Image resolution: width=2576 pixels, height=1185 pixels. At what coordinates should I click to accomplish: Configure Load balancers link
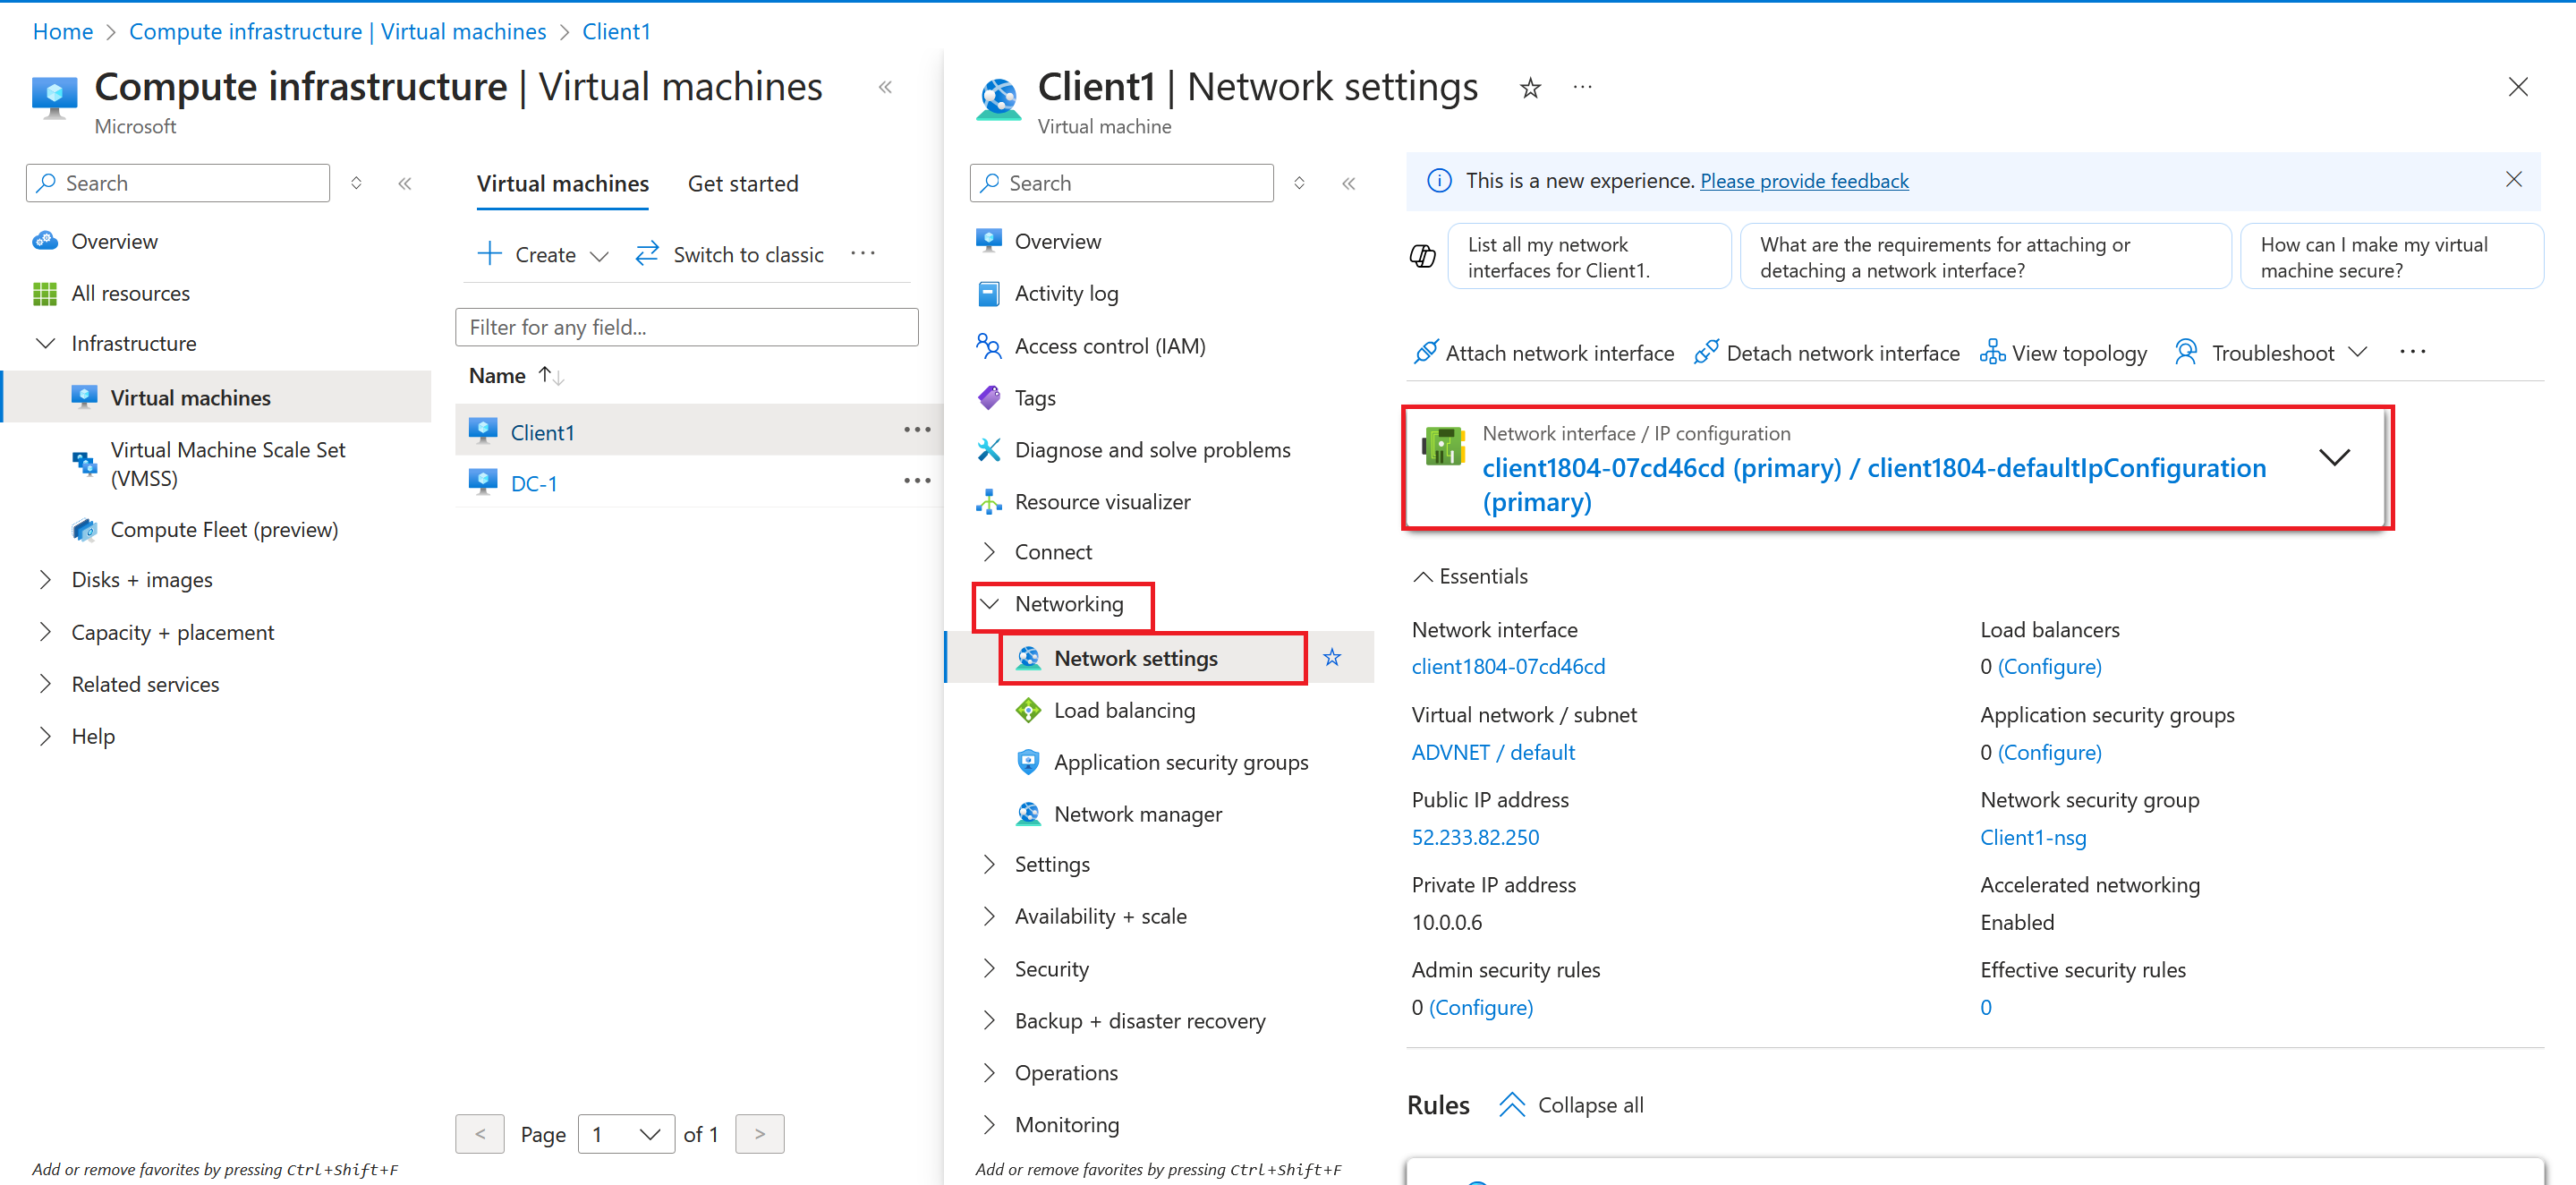click(x=2049, y=666)
